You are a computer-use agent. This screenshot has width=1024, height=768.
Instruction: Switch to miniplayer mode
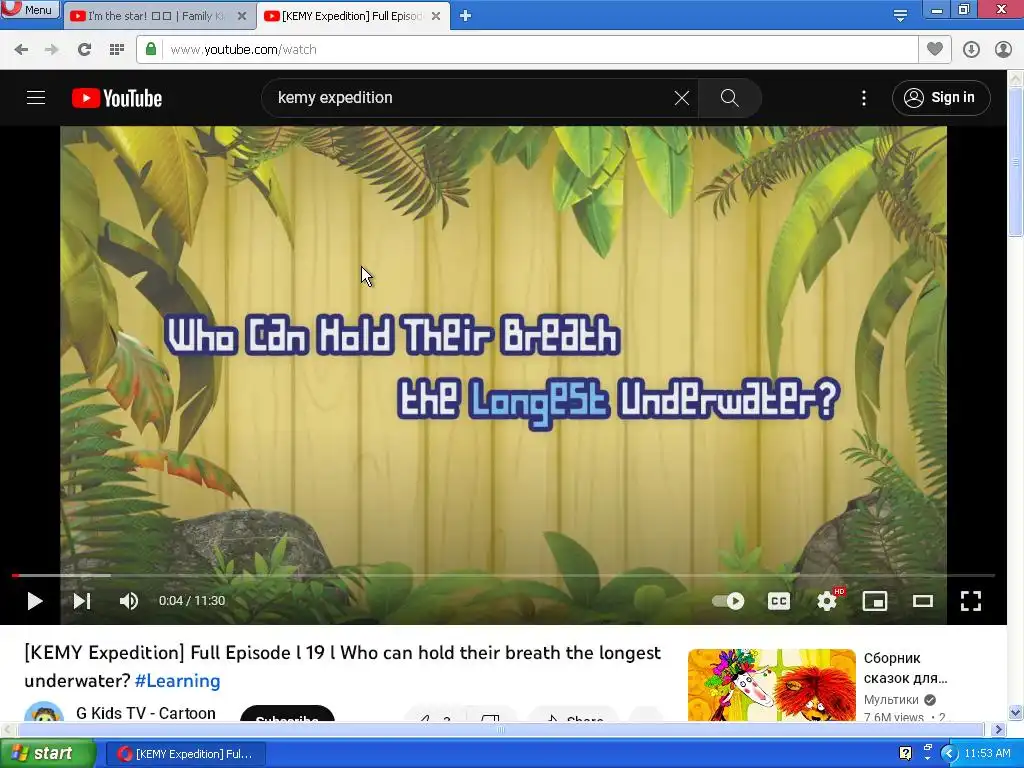click(x=874, y=601)
